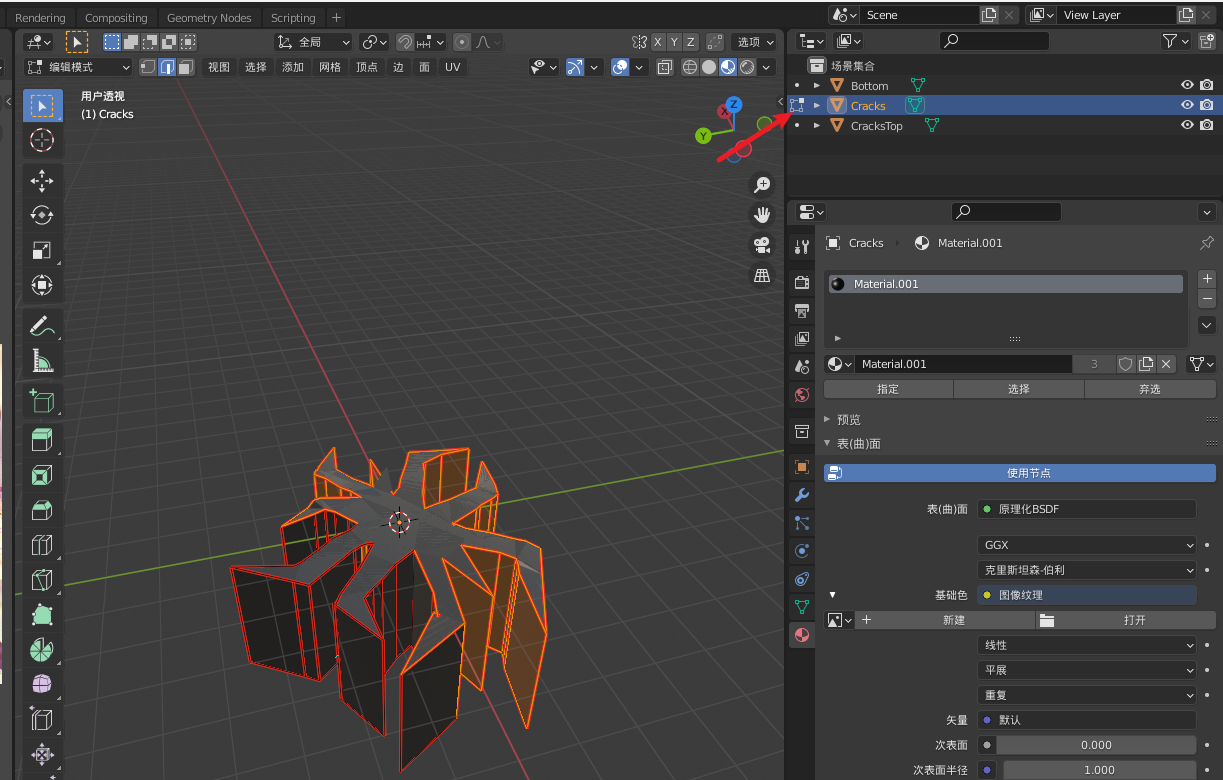Toggle X axis mirror
The height and width of the screenshot is (780, 1223).
pyautogui.click(x=658, y=42)
